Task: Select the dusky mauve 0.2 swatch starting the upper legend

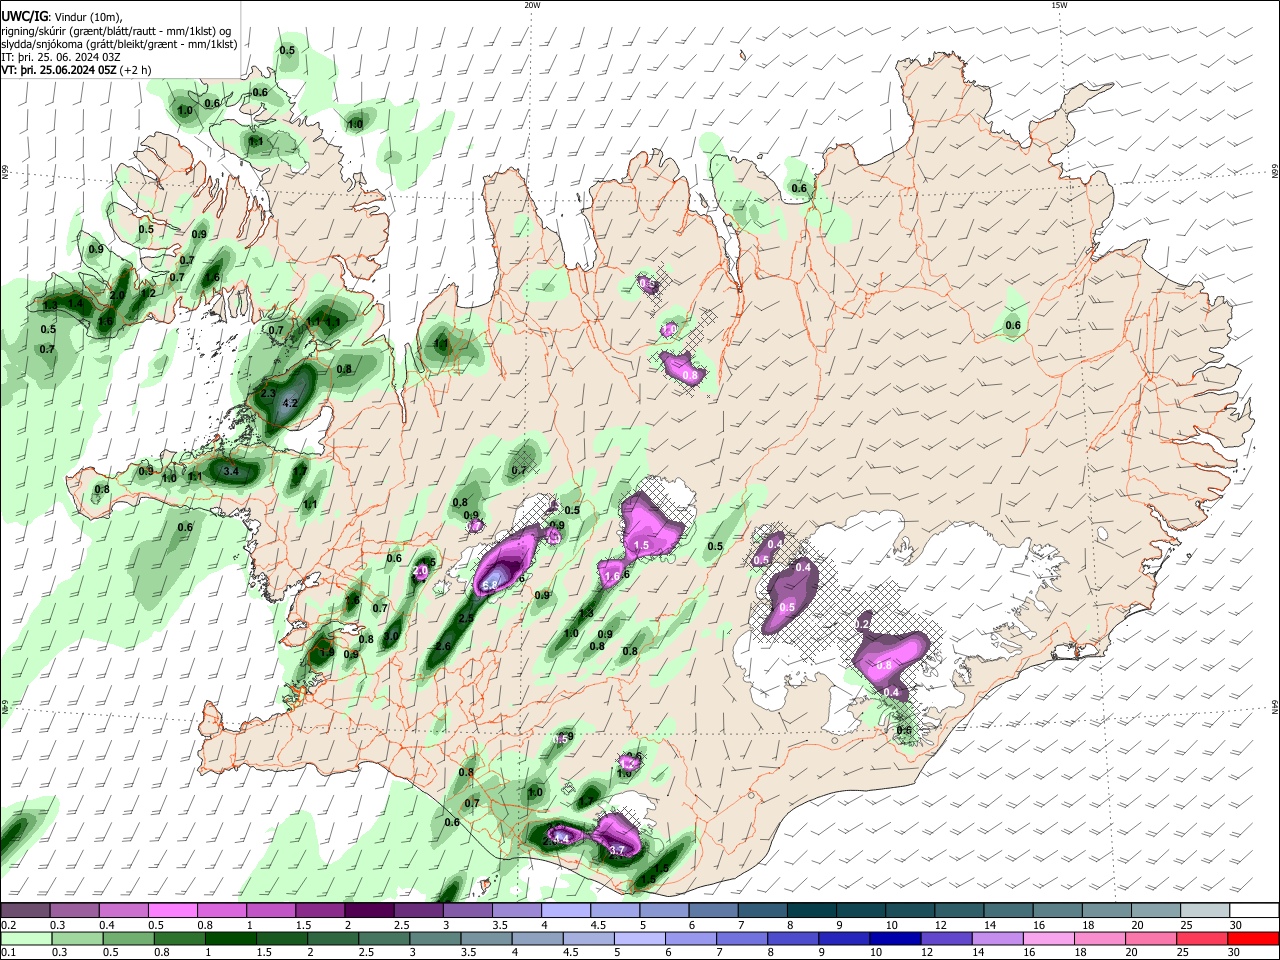Action: coord(25,911)
